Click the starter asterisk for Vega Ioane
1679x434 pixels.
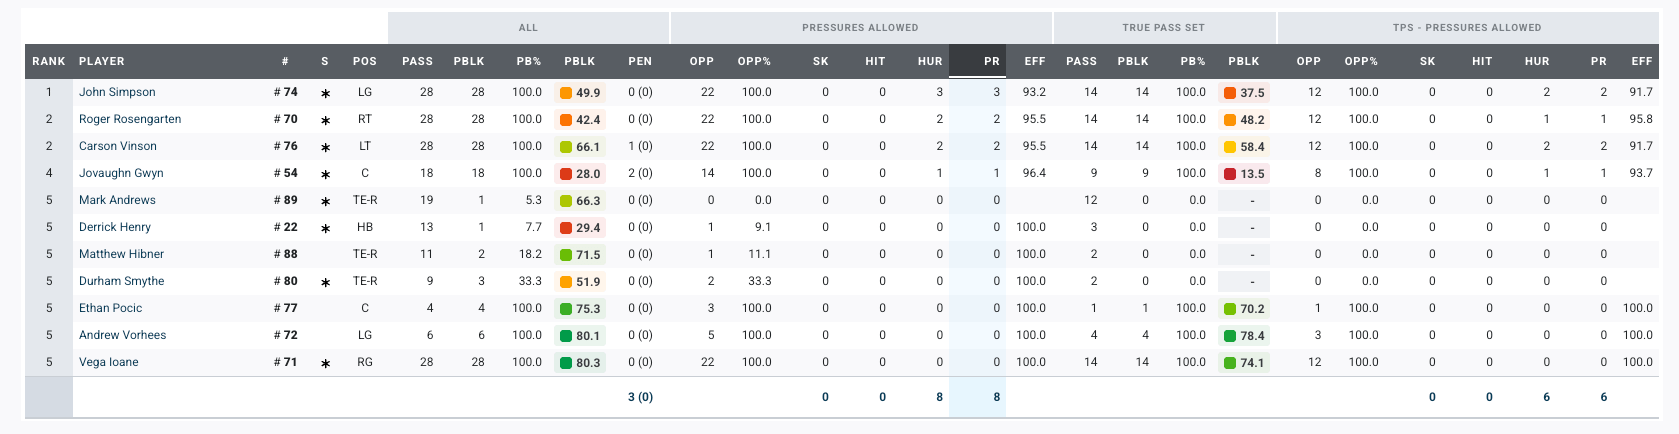click(325, 363)
